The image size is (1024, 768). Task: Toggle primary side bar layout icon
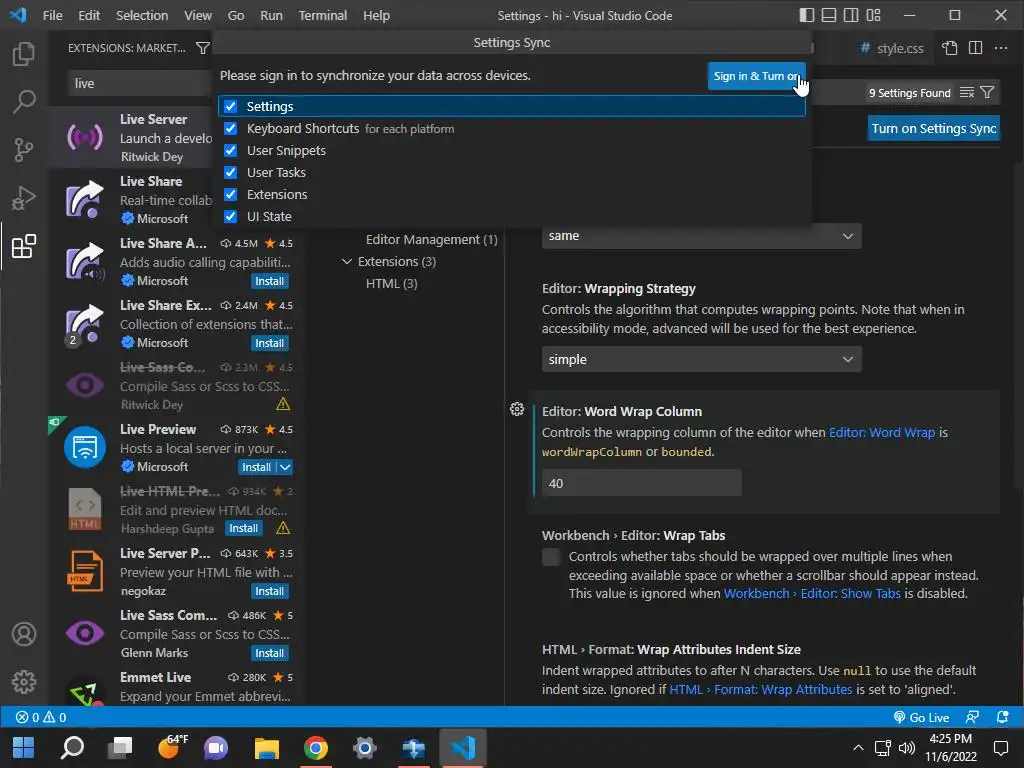[x=807, y=15]
